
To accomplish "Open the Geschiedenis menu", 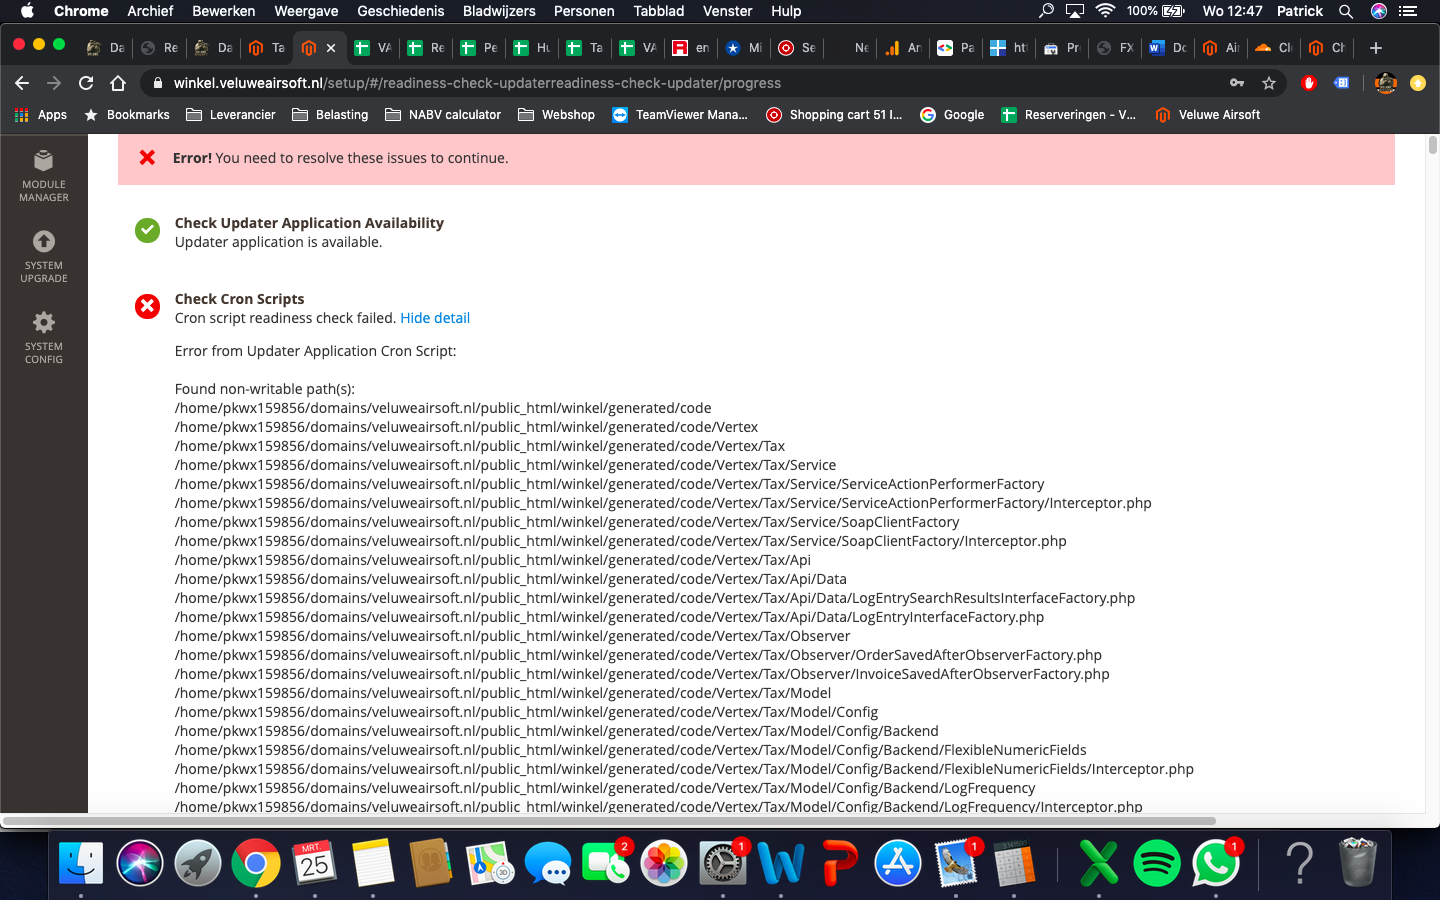I will 400,11.
